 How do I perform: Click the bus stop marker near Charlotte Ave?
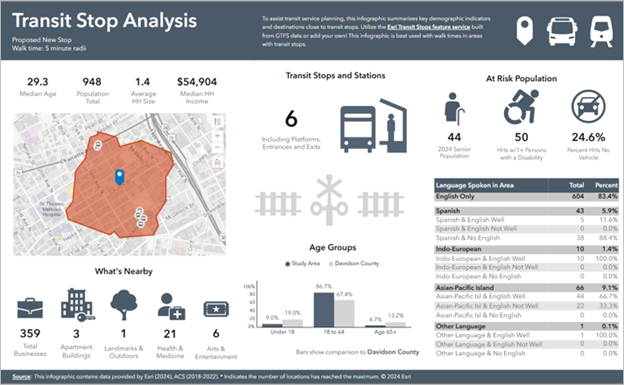click(x=97, y=146)
